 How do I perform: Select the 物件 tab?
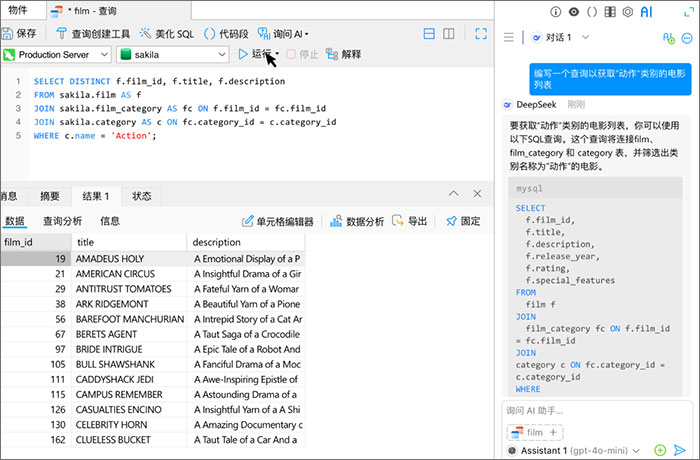(x=18, y=10)
